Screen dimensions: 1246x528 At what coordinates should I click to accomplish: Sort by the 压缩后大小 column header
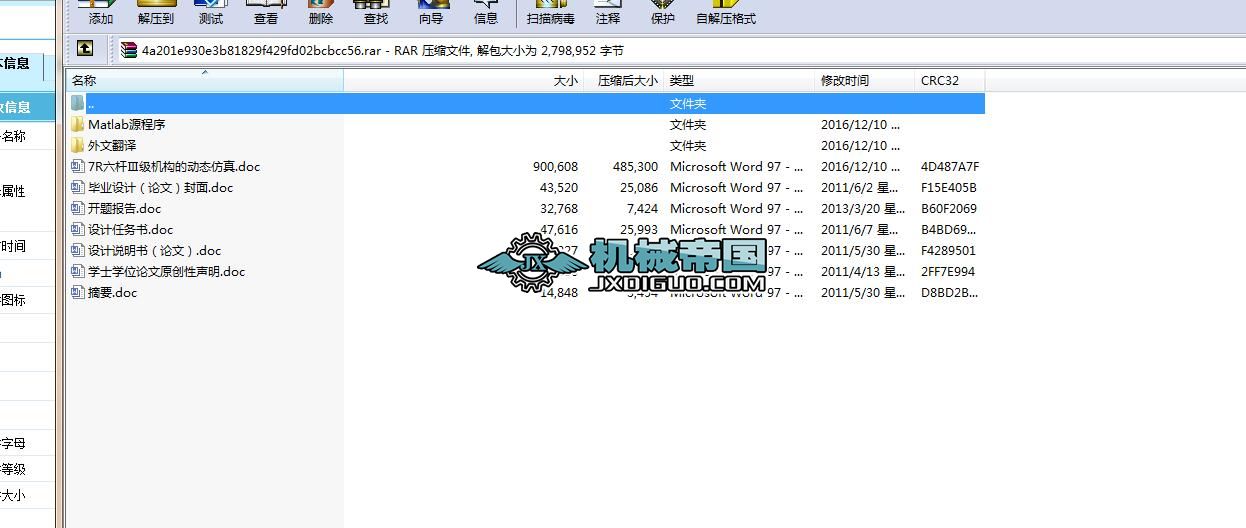624,80
